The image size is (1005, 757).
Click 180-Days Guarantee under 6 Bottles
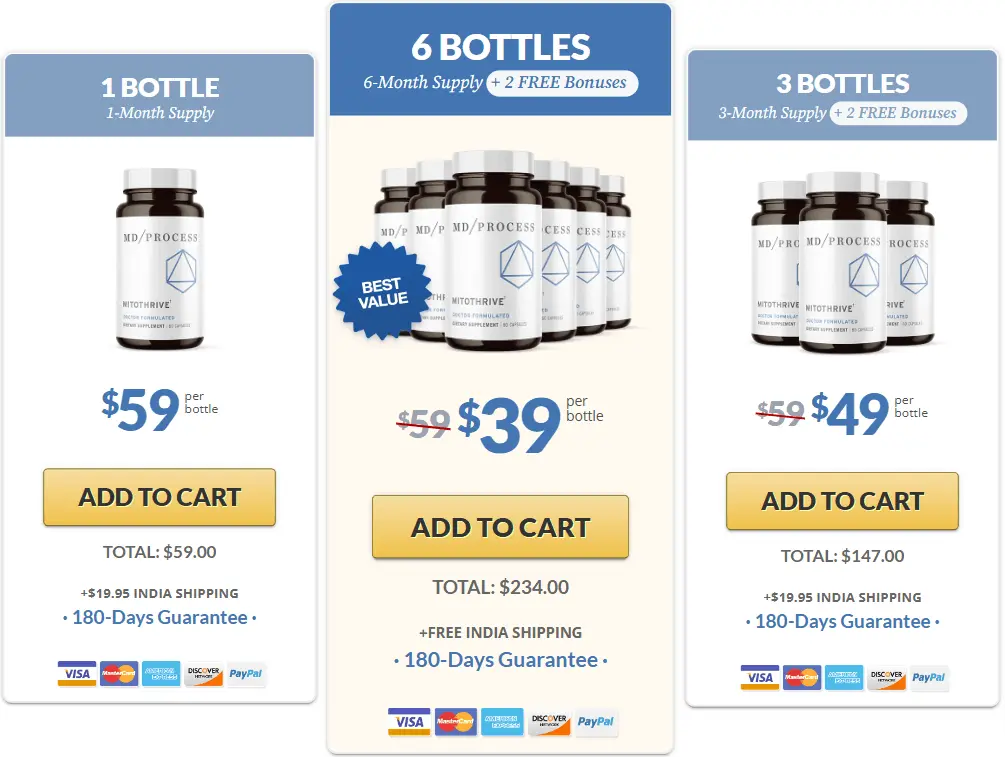(501, 660)
